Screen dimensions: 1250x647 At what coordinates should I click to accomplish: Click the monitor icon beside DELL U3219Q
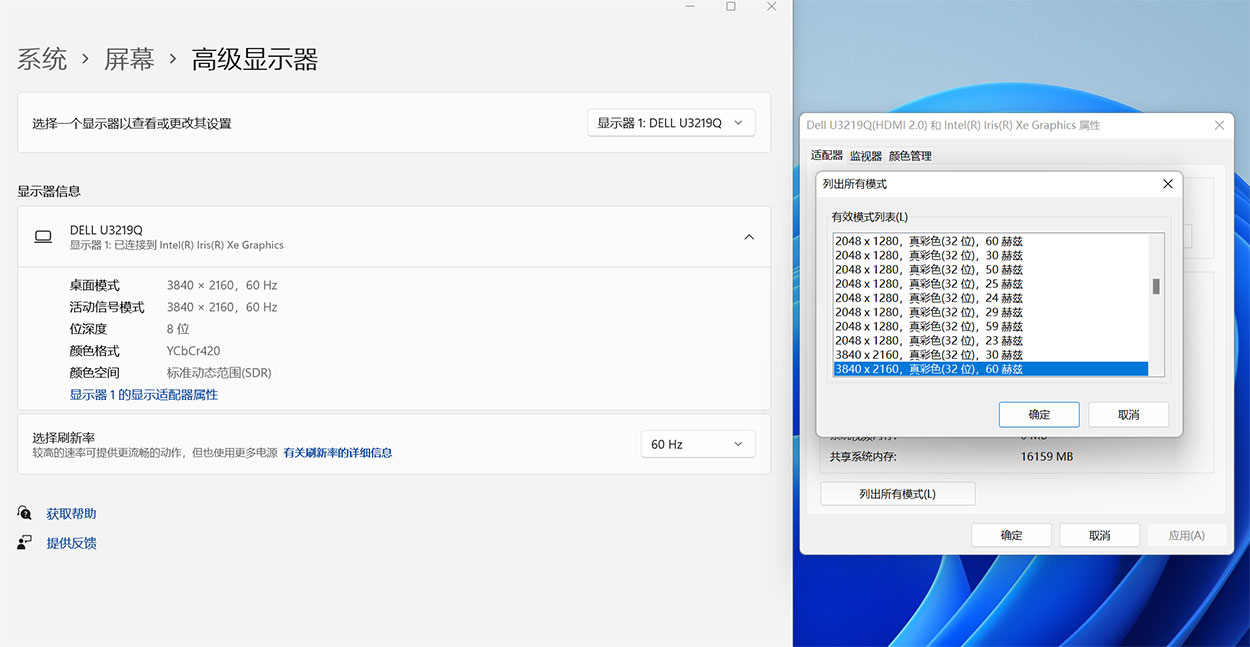pyautogui.click(x=42, y=236)
